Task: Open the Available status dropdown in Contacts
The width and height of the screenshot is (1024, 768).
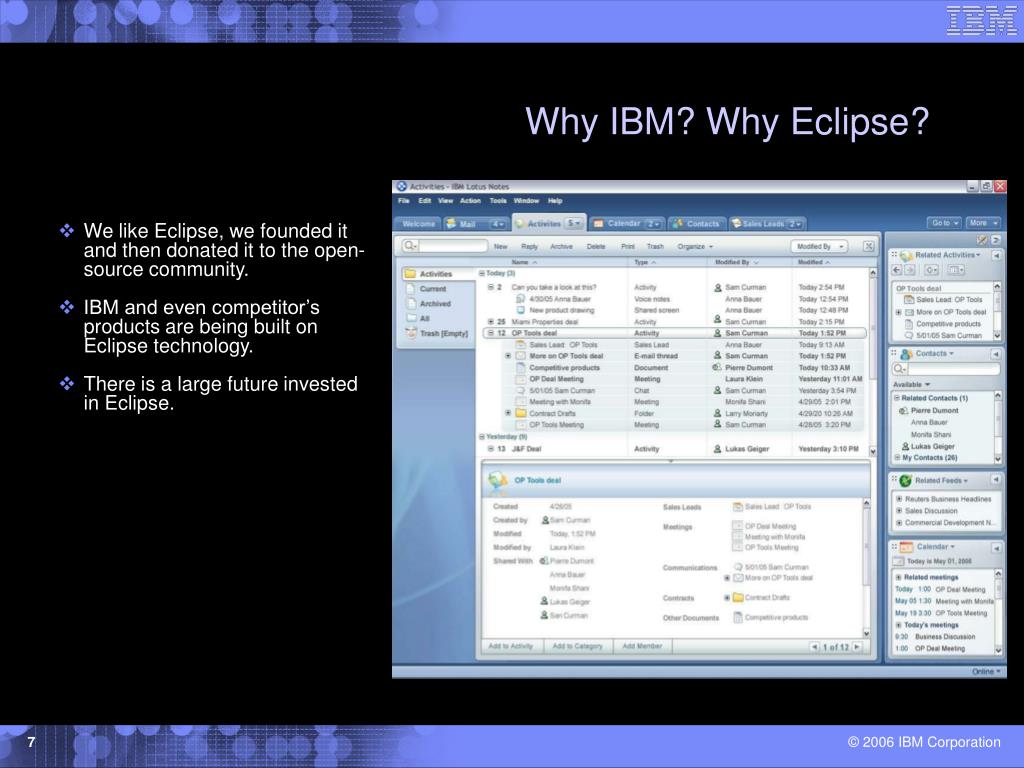Action: (911, 385)
